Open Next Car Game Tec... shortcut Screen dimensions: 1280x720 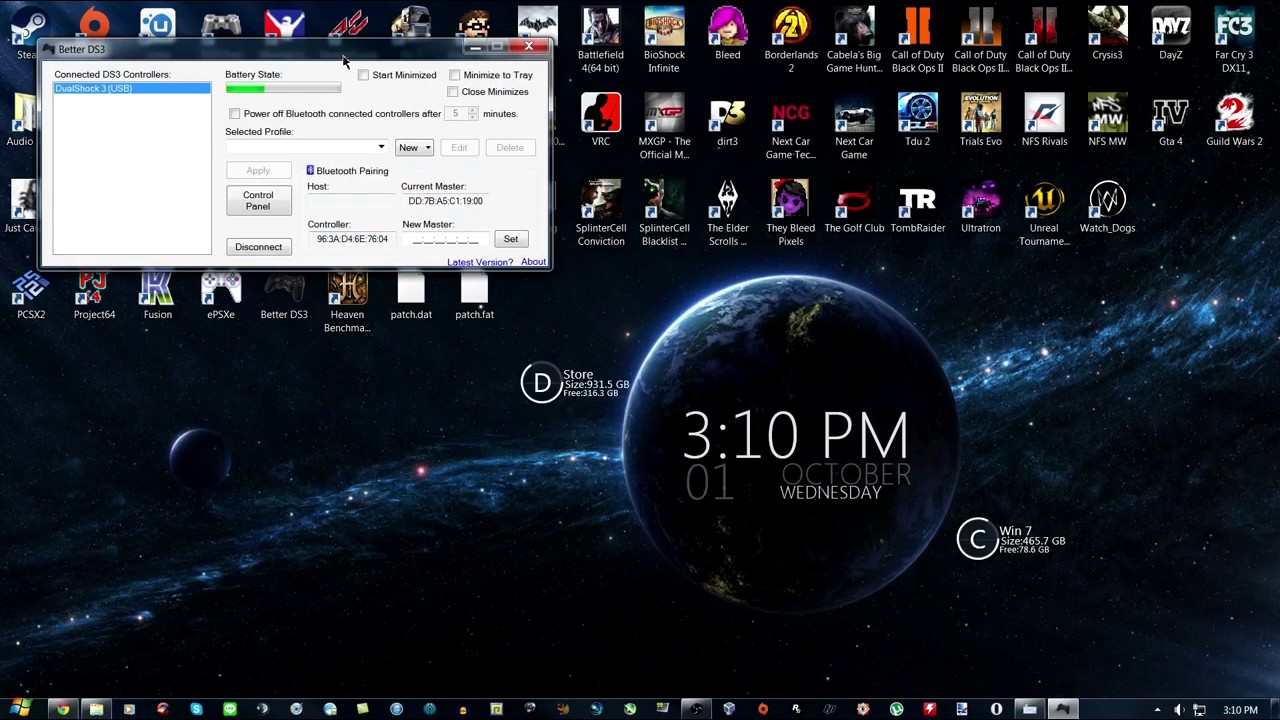click(791, 127)
